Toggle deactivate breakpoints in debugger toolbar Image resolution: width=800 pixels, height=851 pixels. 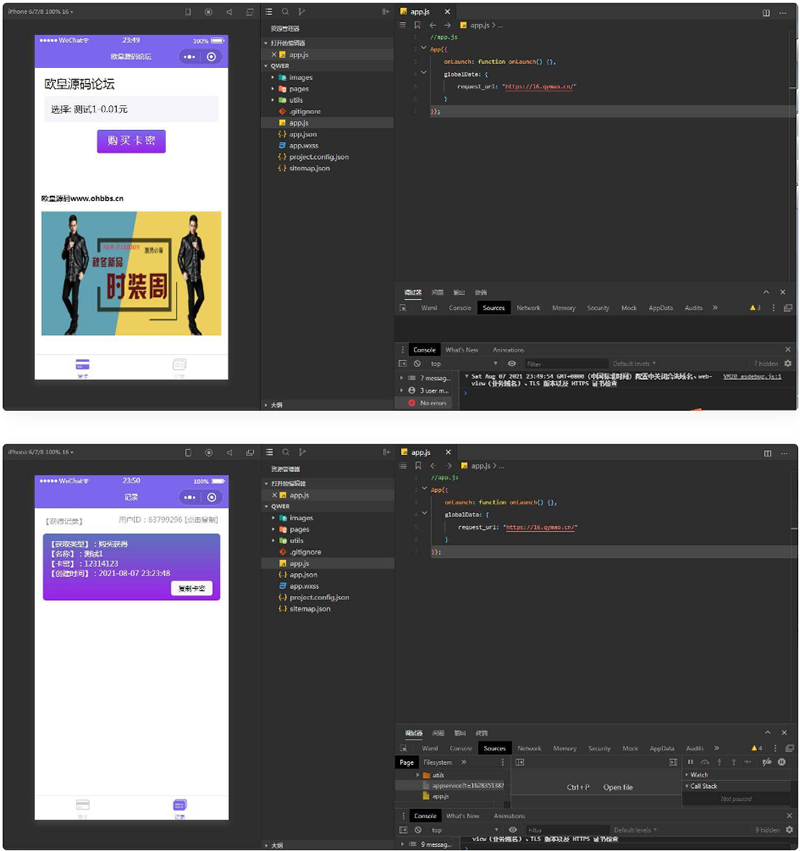767,762
